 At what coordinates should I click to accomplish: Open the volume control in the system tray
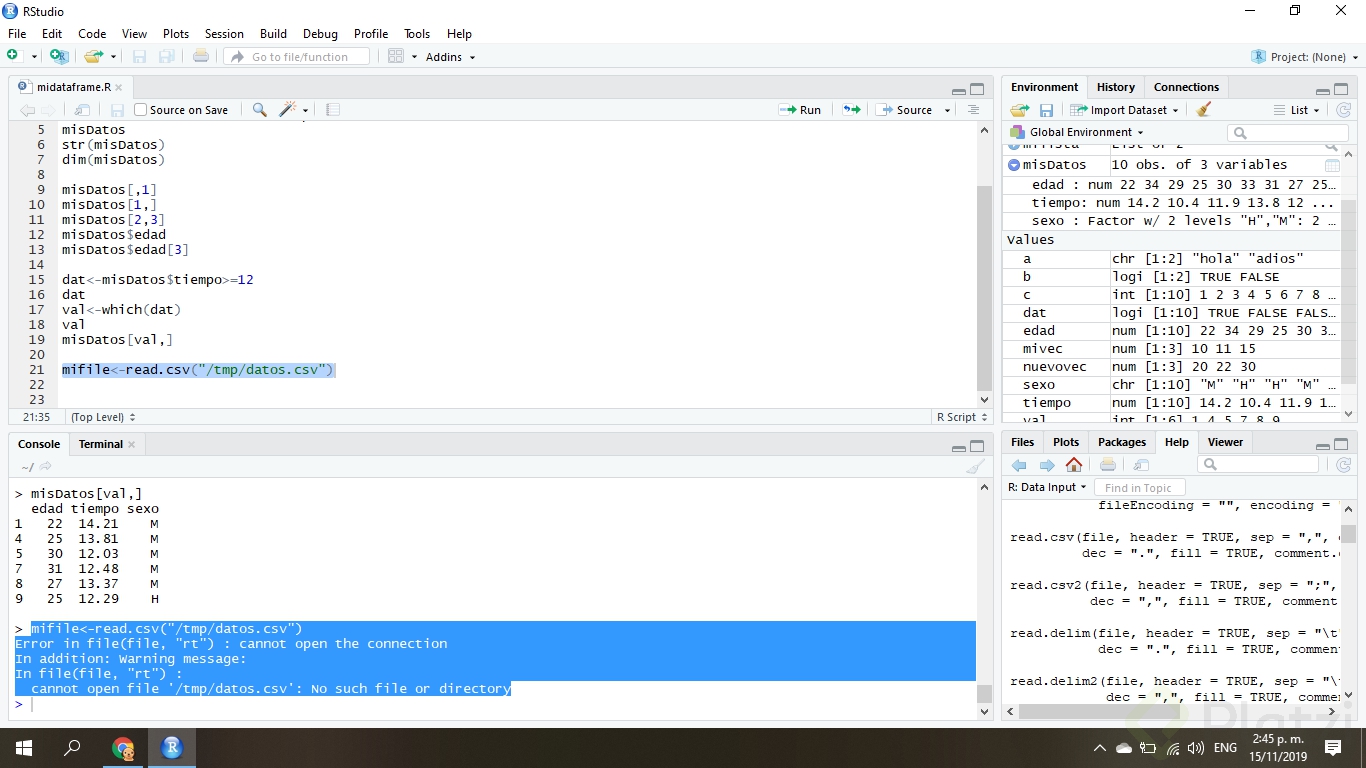point(1196,748)
